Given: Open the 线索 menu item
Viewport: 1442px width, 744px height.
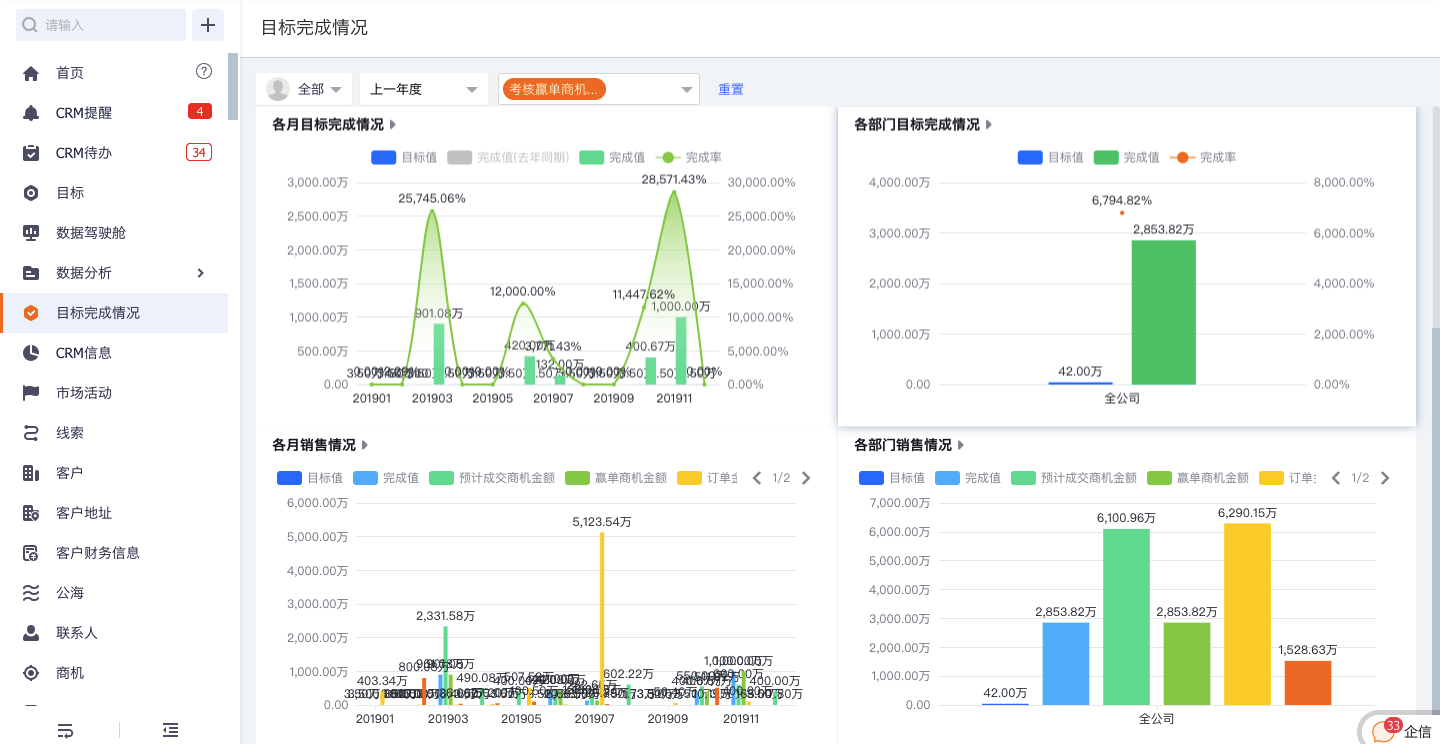Looking at the screenshot, I should point(114,433).
